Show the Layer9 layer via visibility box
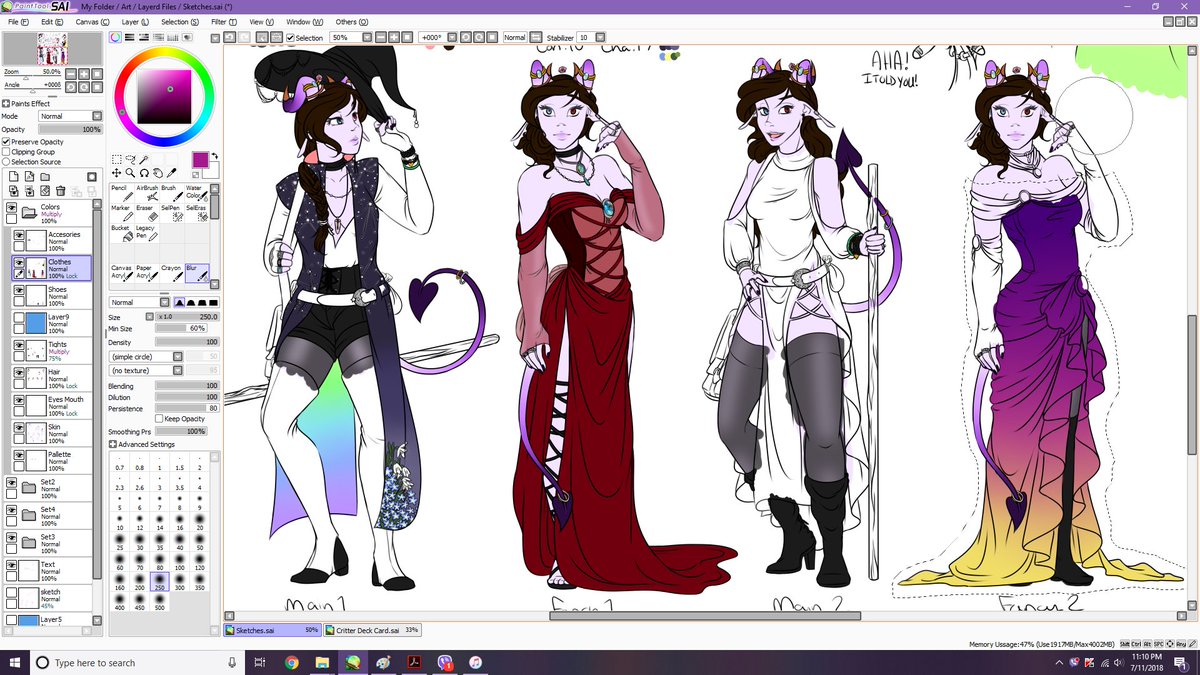 (18, 317)
